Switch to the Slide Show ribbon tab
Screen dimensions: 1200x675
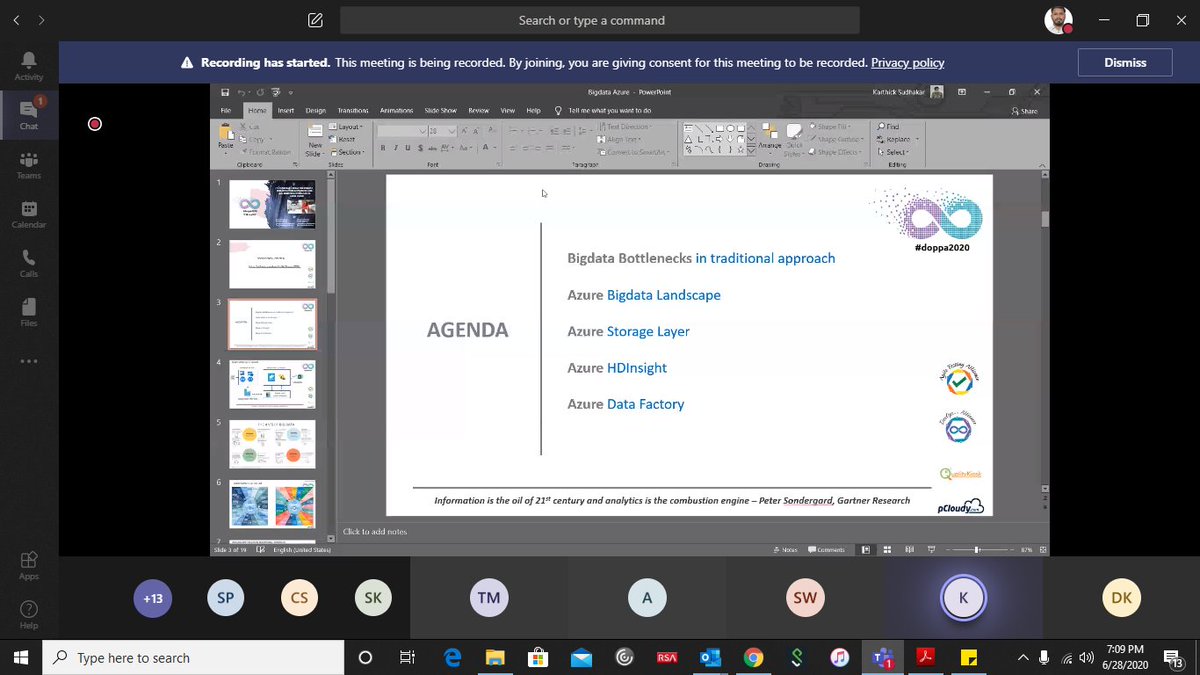(x=441, y=110)
